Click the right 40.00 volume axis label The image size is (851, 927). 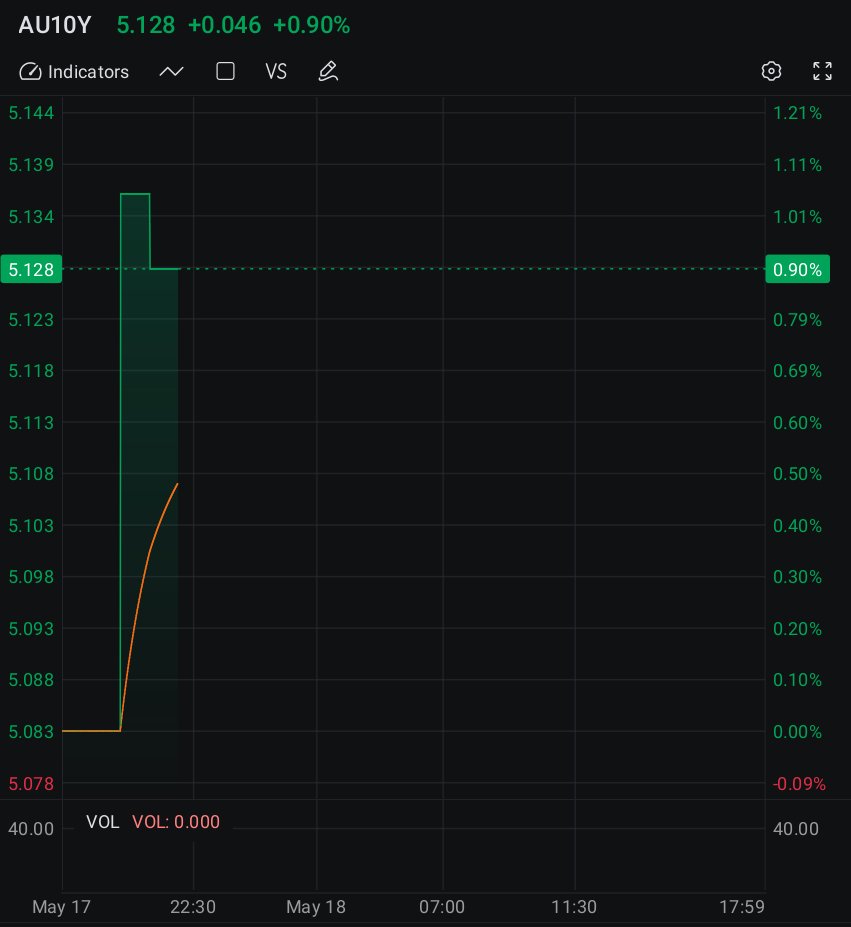[796, 829]
